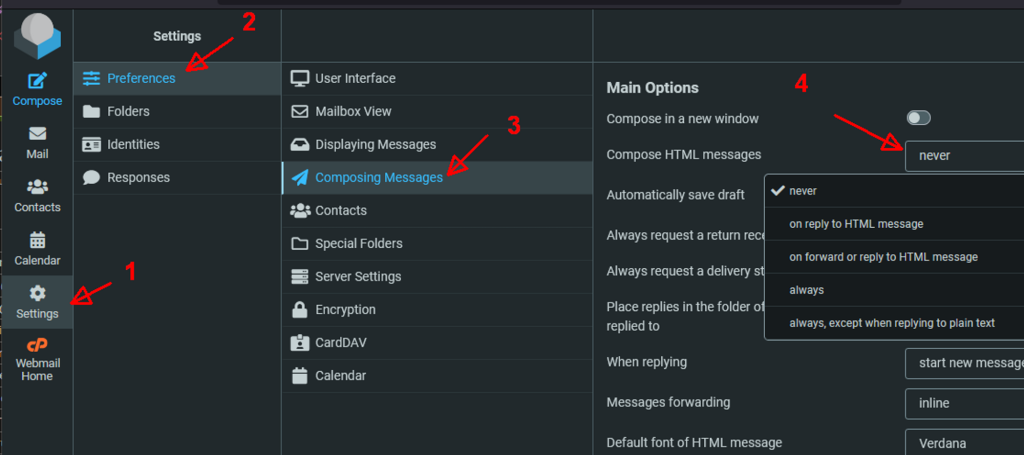Open the Calendar sidebar icon
The width and height of the screenshot is (1024, 455).
point(37,241)
